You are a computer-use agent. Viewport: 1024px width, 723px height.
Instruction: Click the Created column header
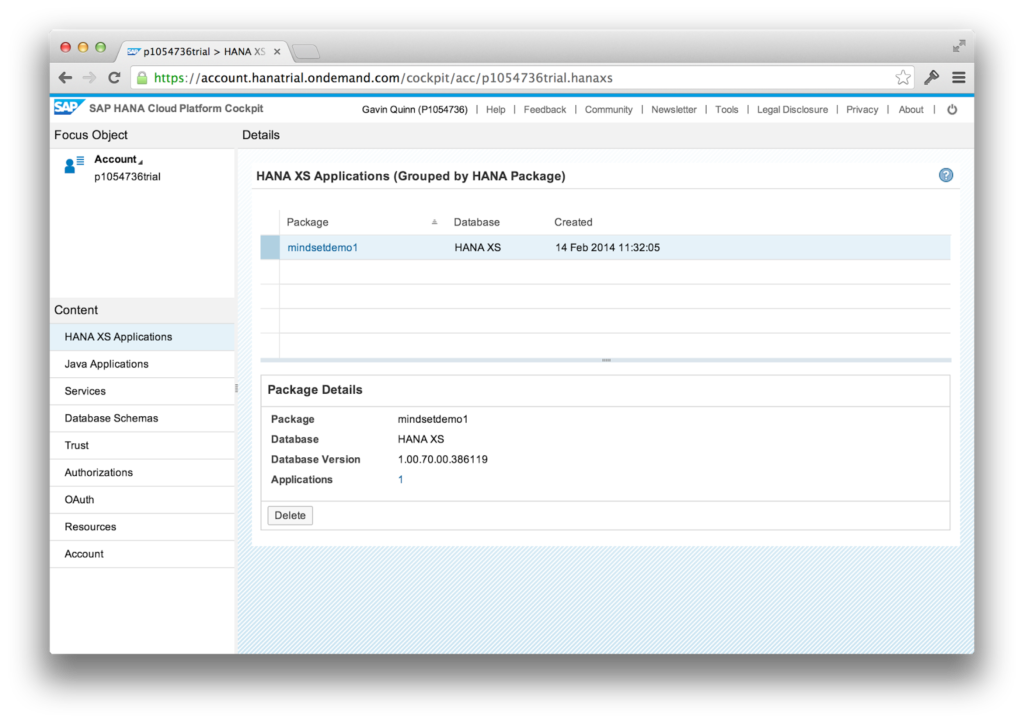coord(573,222)
